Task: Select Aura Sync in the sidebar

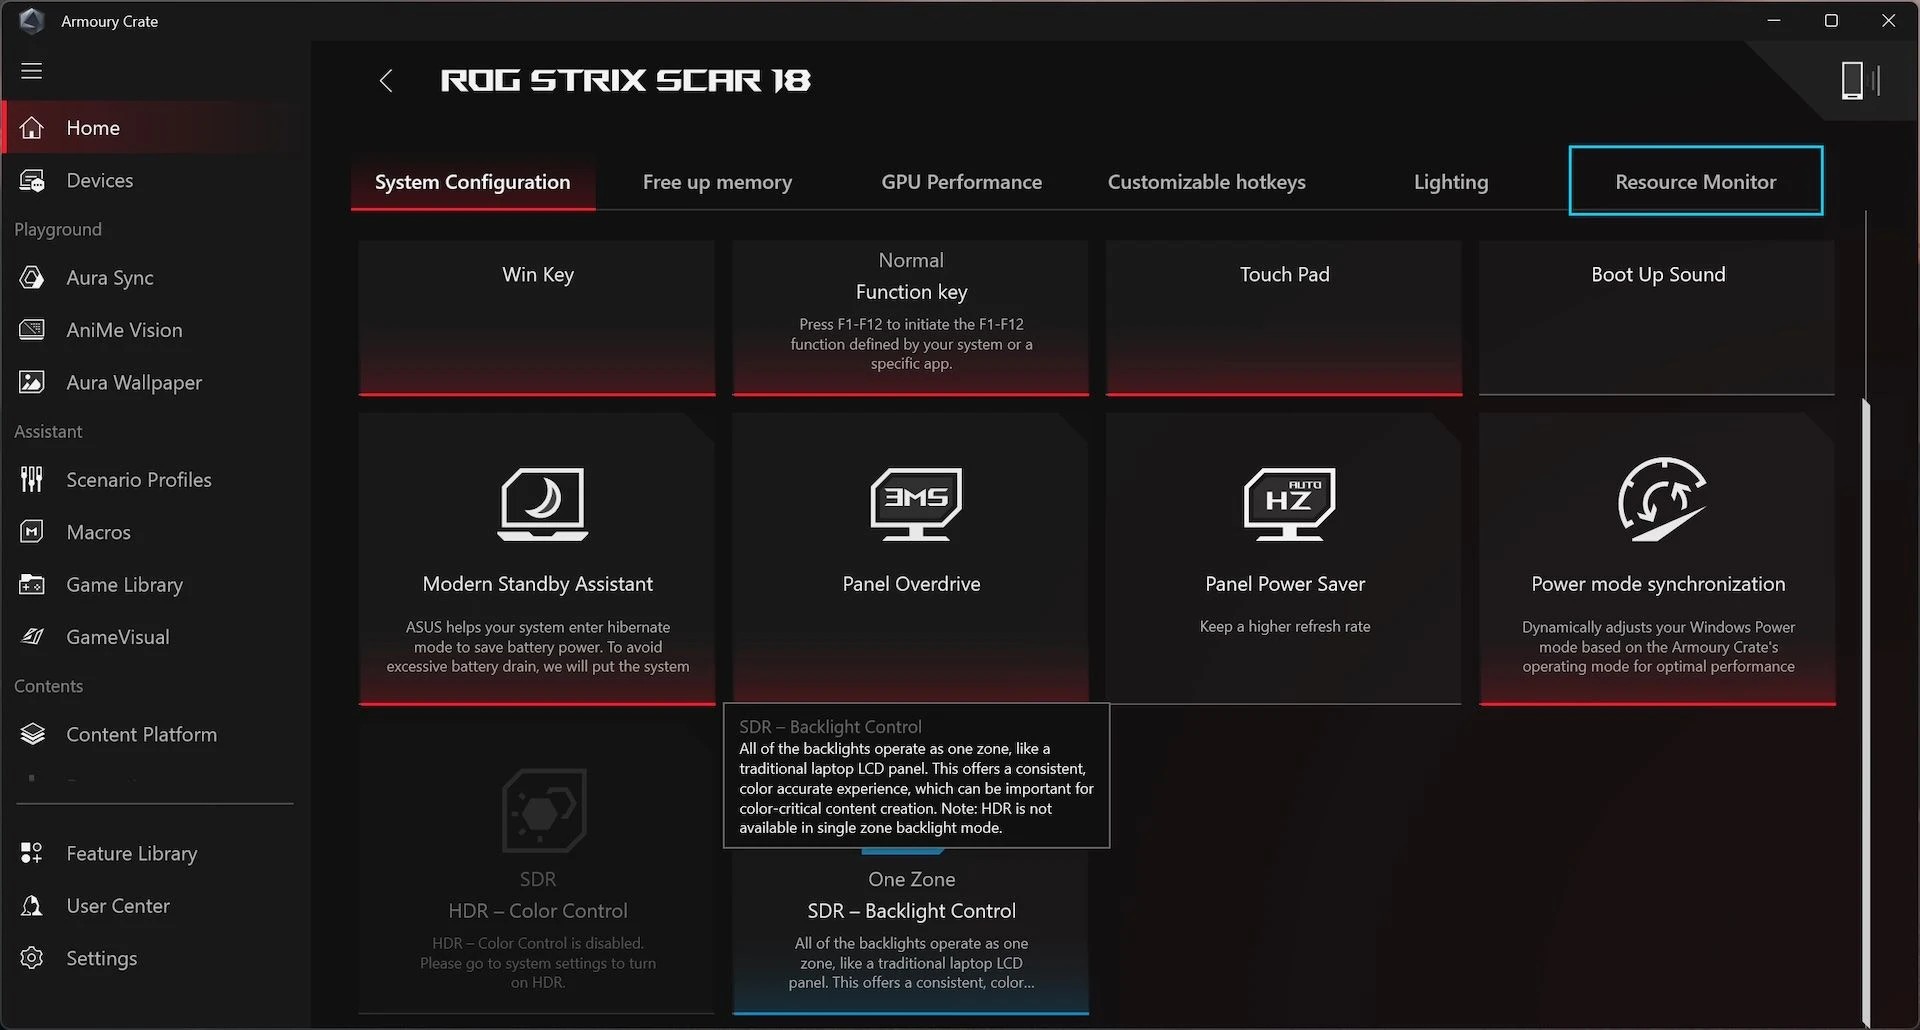Action: point(110,278)
